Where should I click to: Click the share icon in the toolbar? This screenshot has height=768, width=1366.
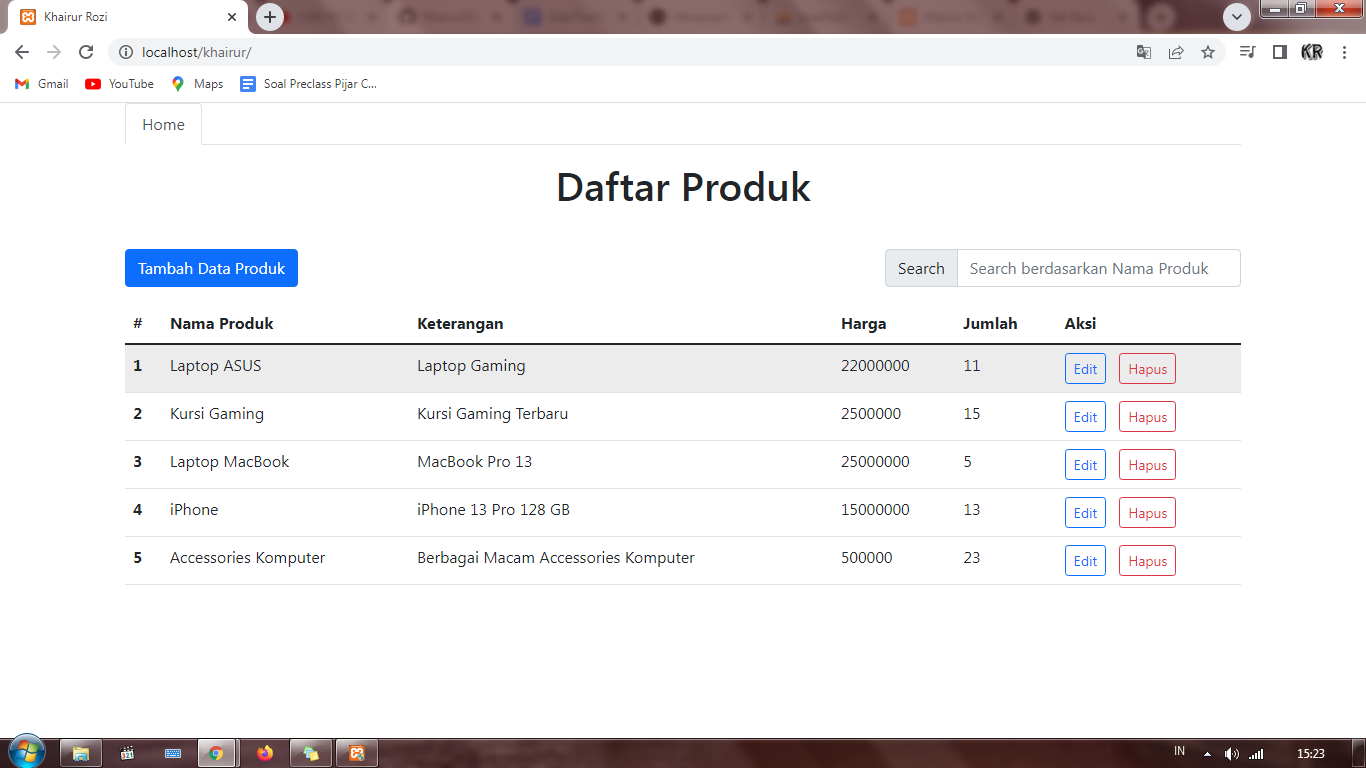(1176, 52)
